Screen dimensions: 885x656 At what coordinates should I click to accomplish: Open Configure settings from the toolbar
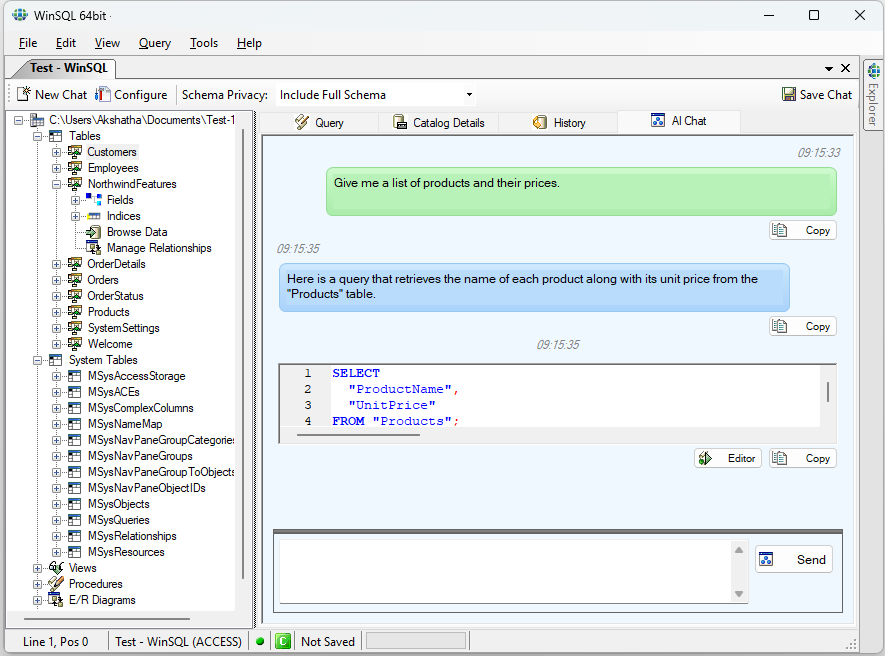pyautogui.click(x=133, y=94)
